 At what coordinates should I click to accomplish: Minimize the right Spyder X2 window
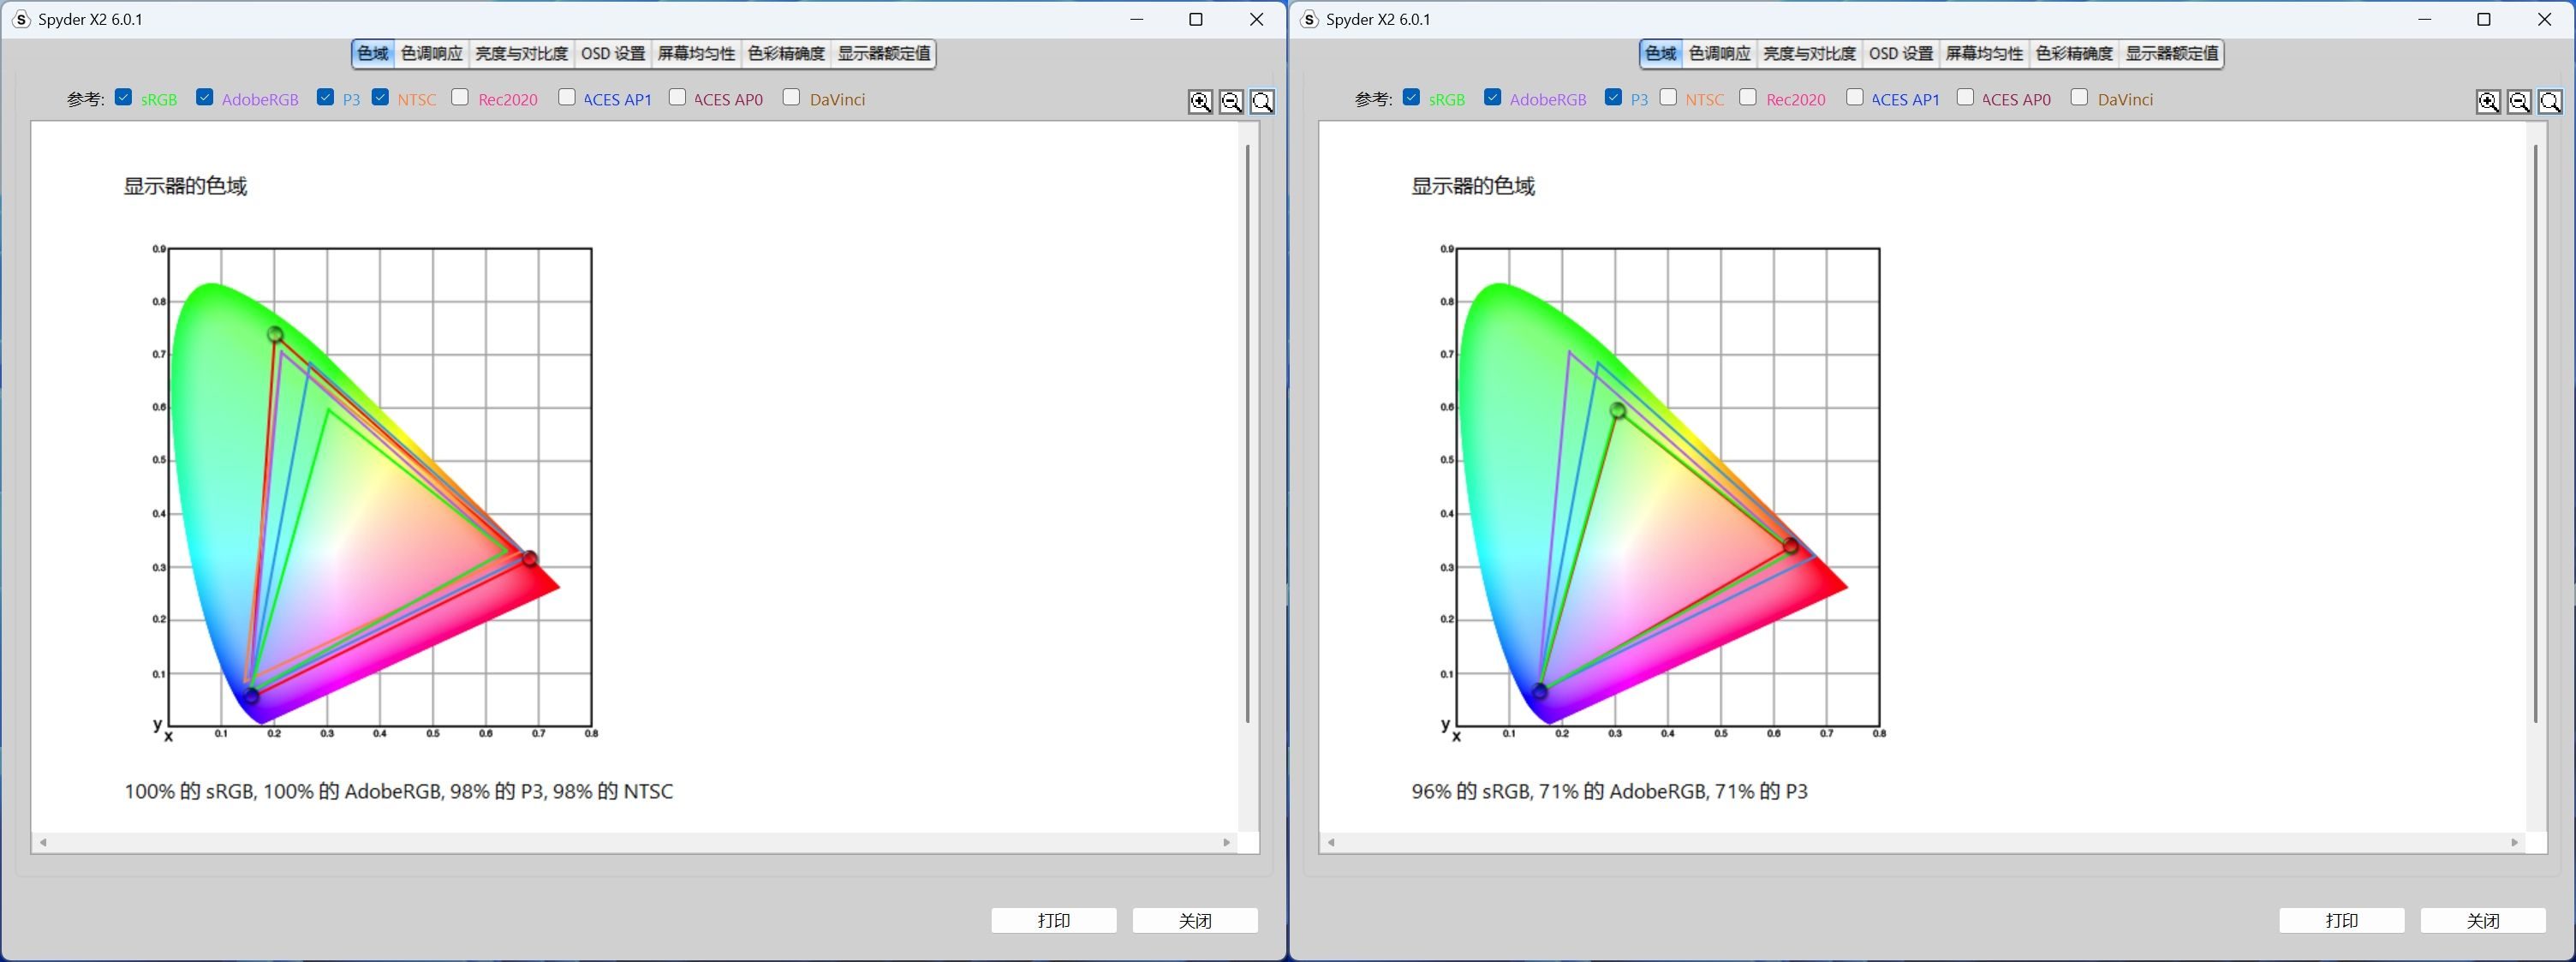point(2424,19)
